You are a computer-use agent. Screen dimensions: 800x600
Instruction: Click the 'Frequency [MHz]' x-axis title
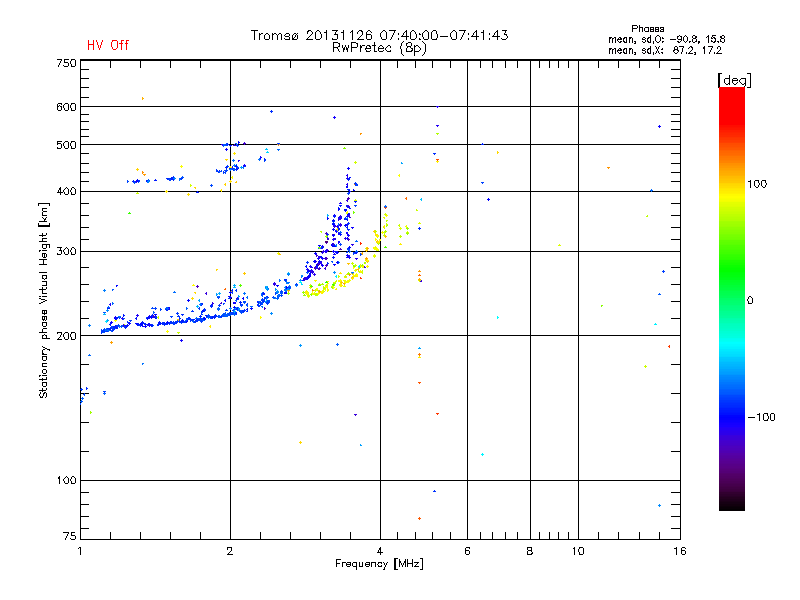pyautogui.click(x=379, y=564)
